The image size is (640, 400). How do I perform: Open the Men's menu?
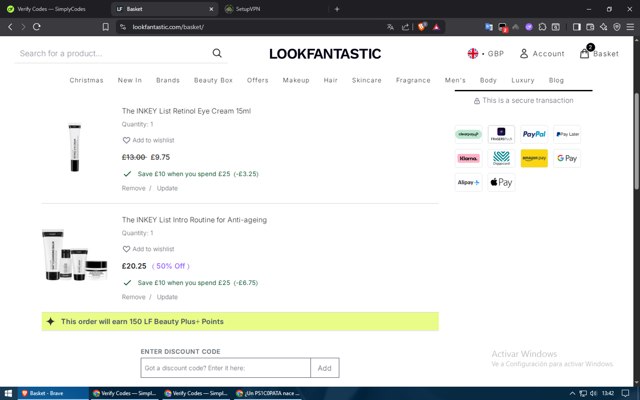pos(455,80)
